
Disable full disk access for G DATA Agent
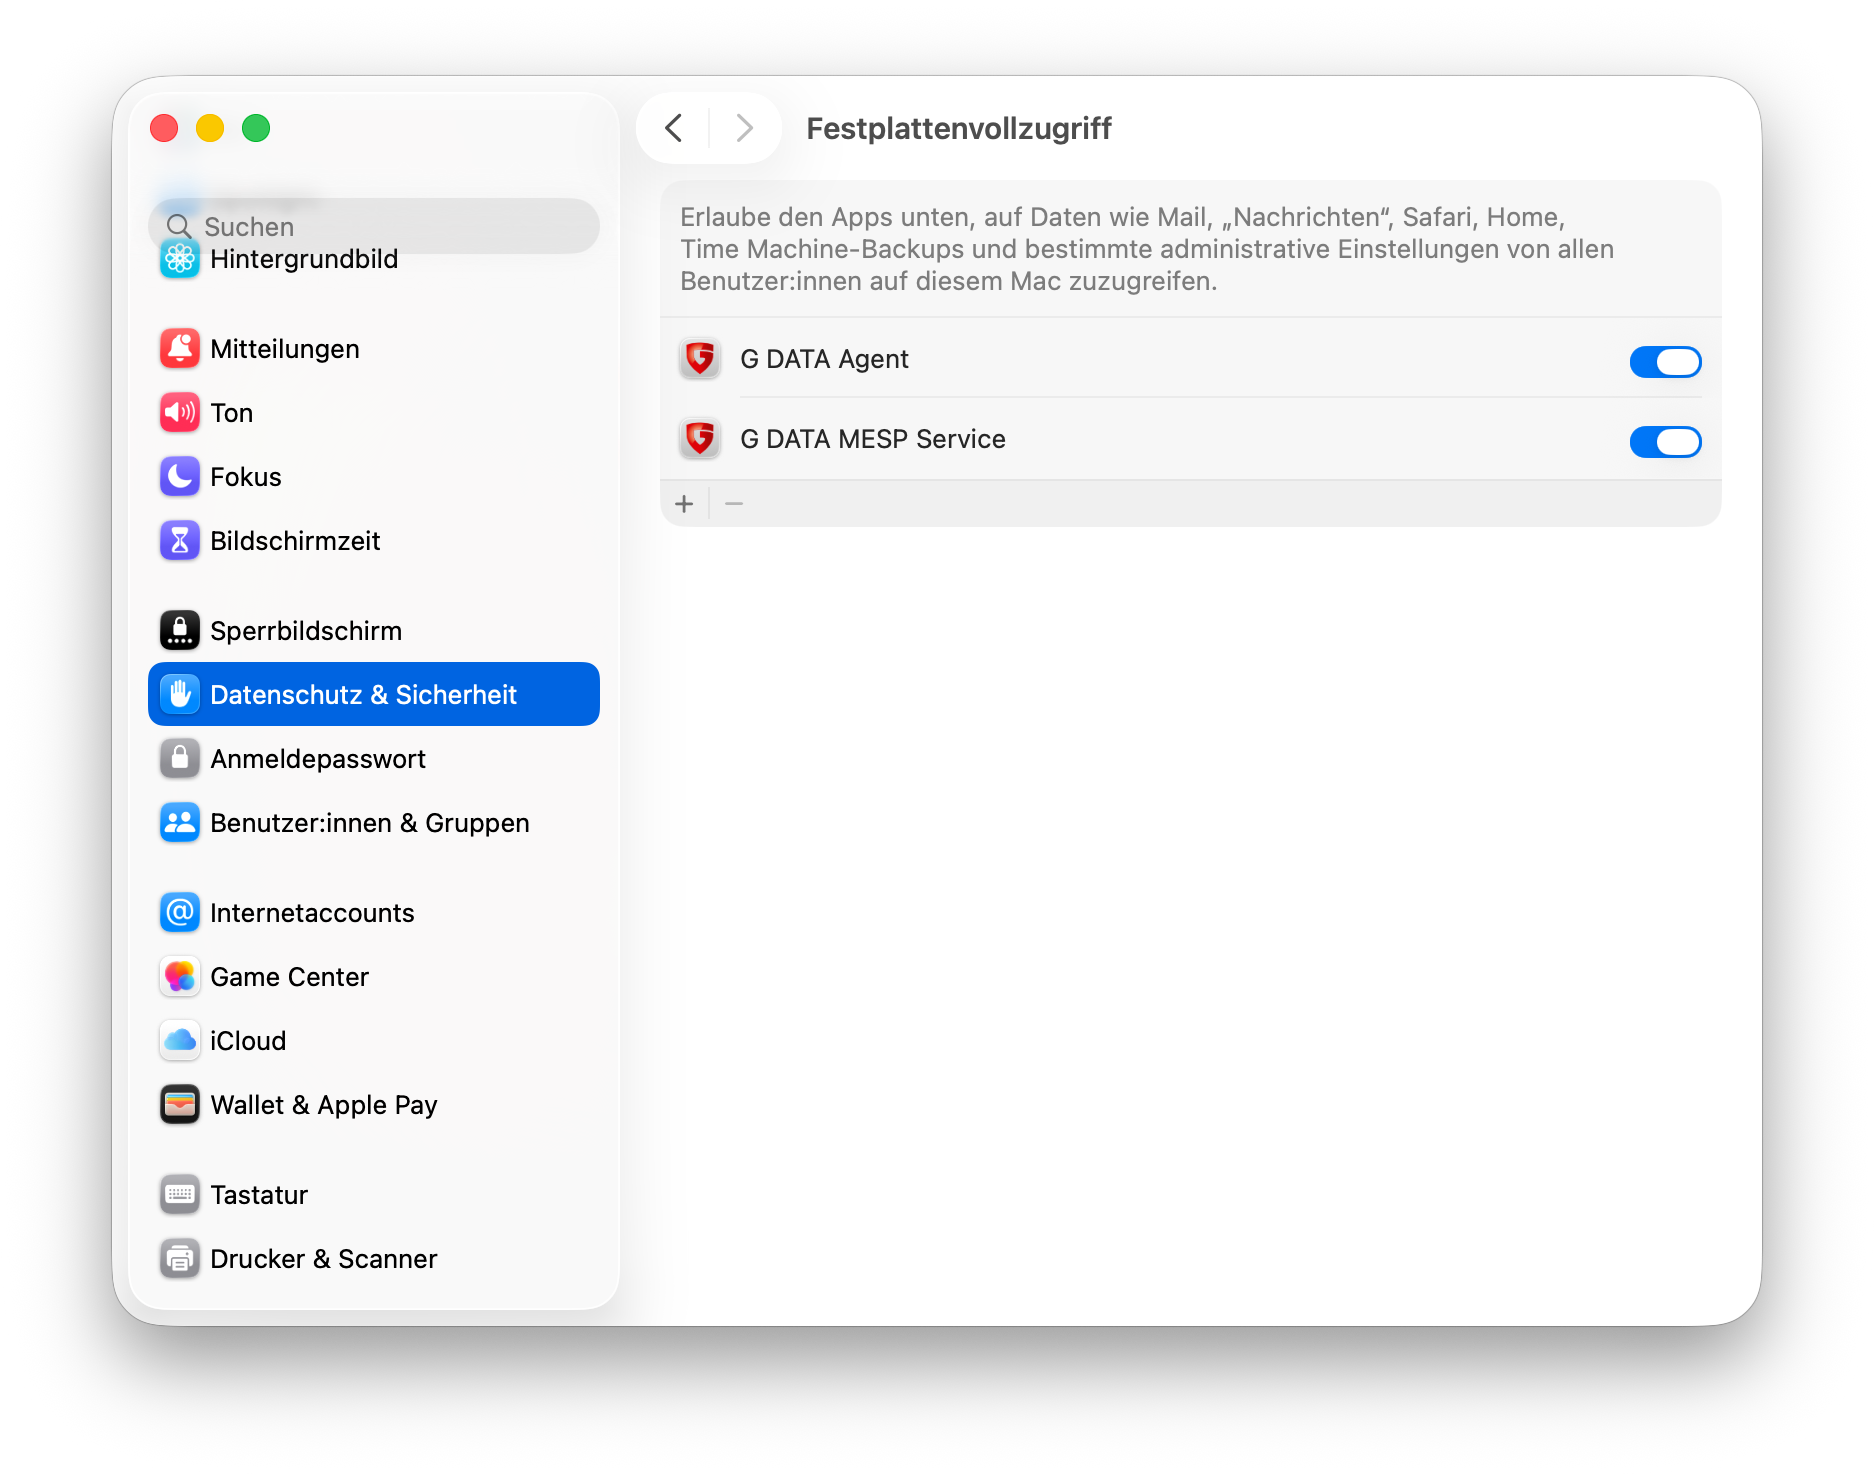point(1665,361)
